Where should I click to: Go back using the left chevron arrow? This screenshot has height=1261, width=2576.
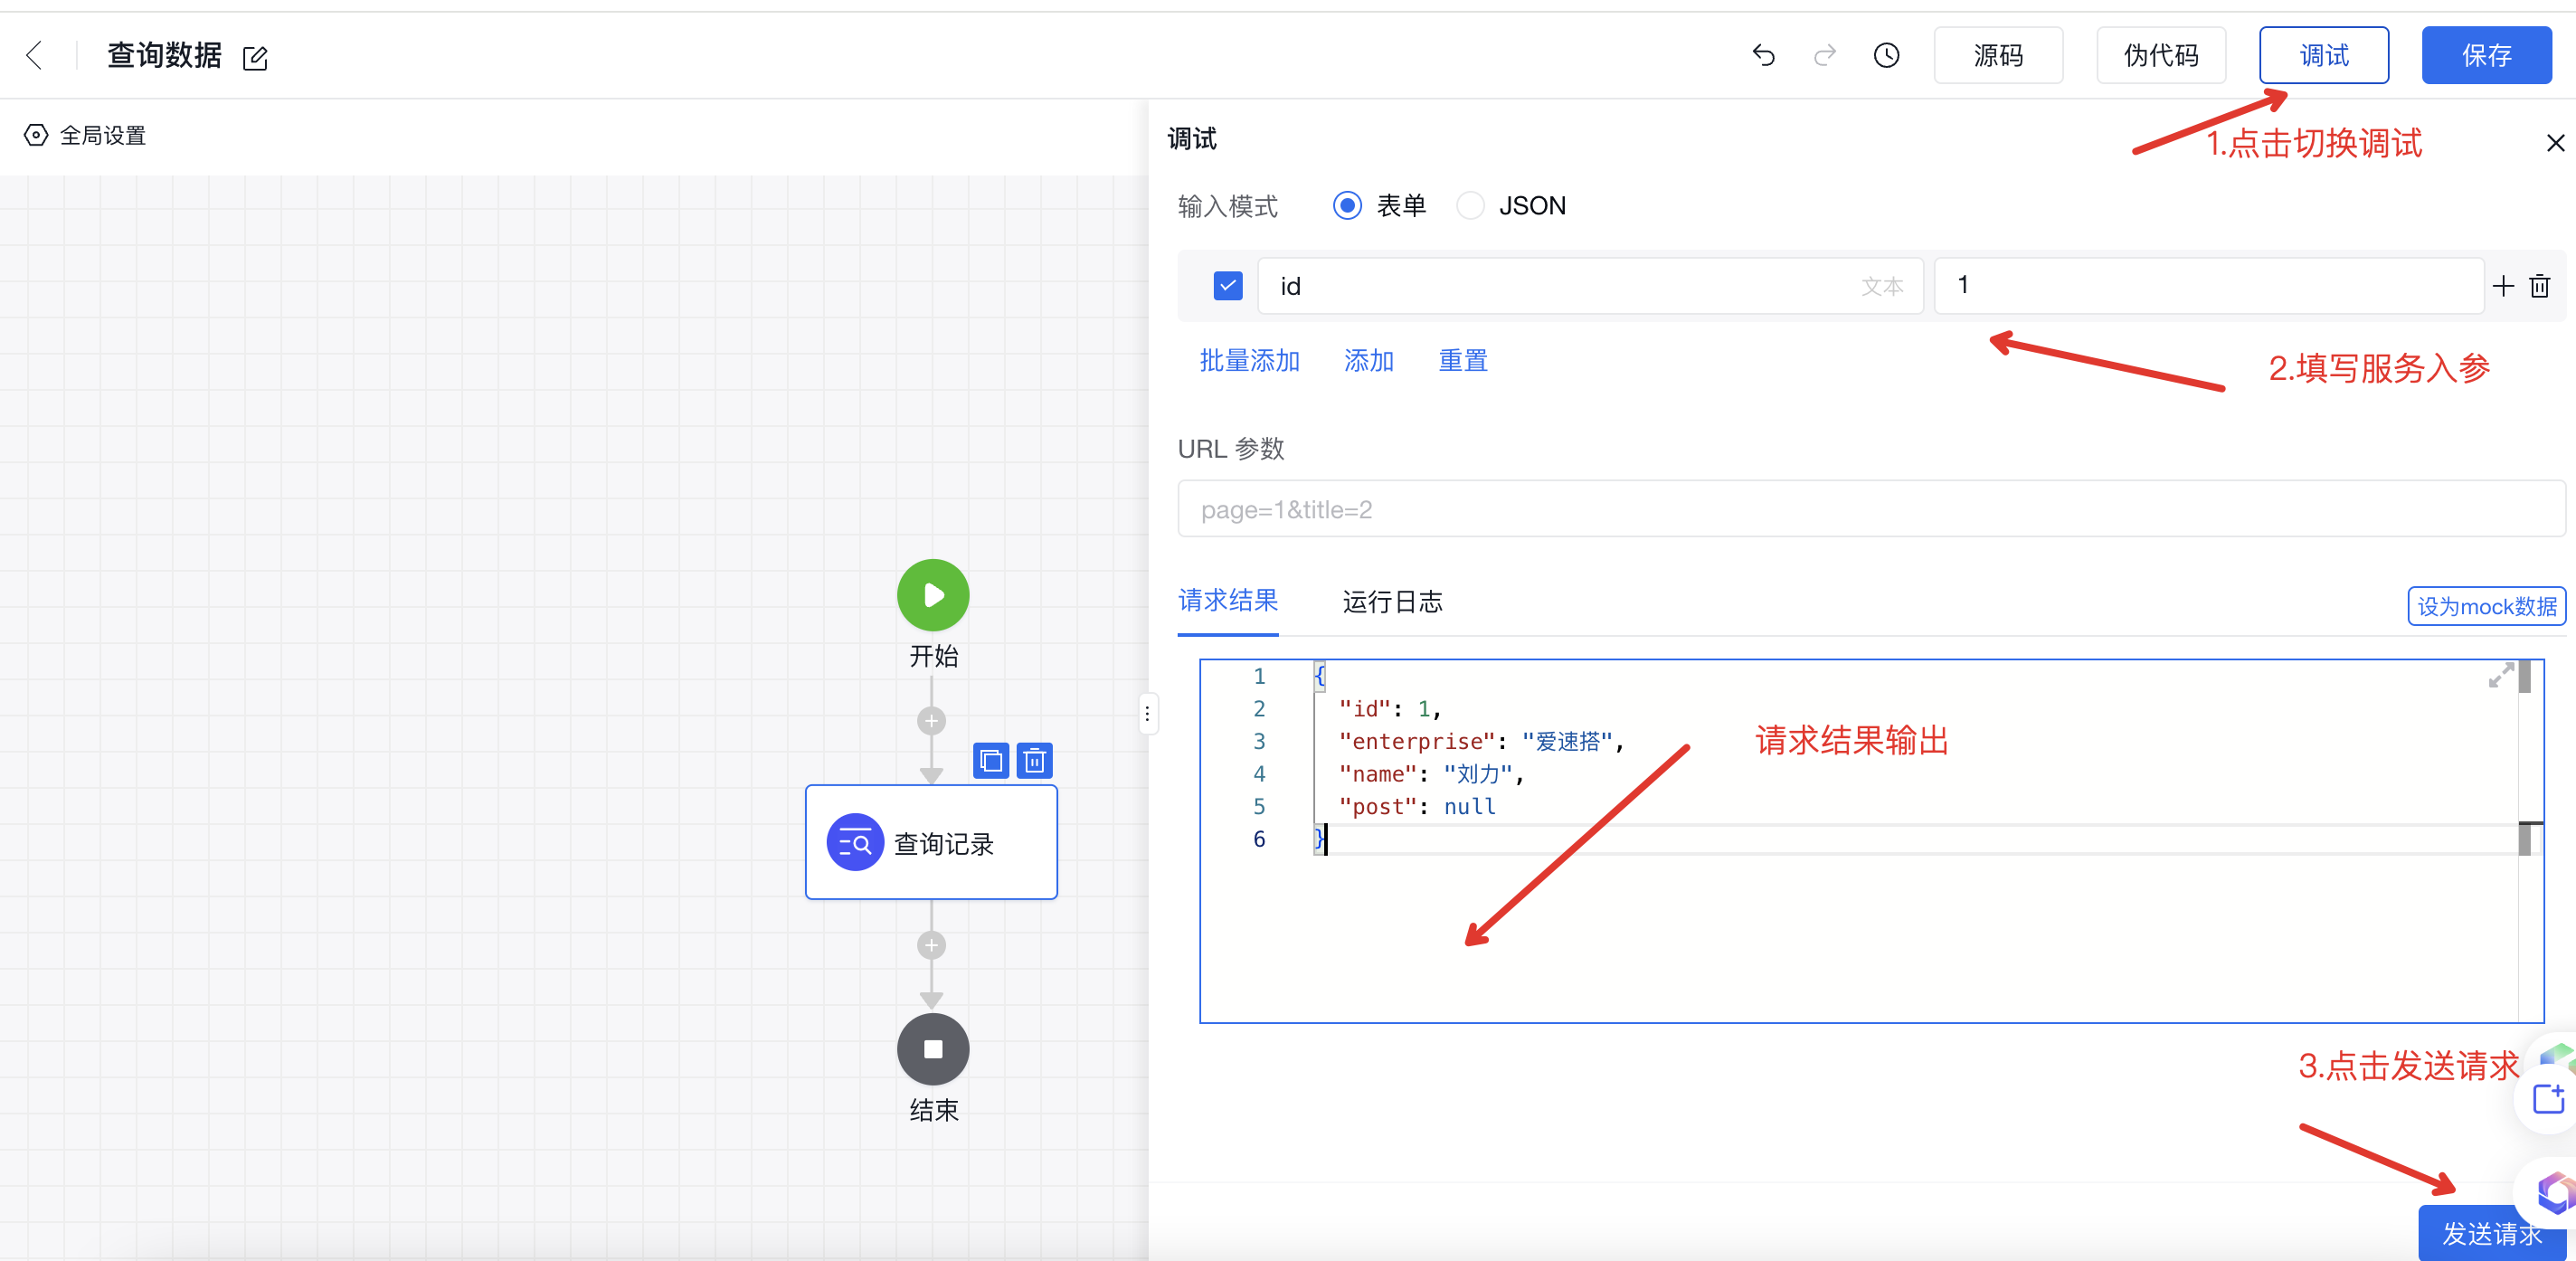tap(35, 55)
